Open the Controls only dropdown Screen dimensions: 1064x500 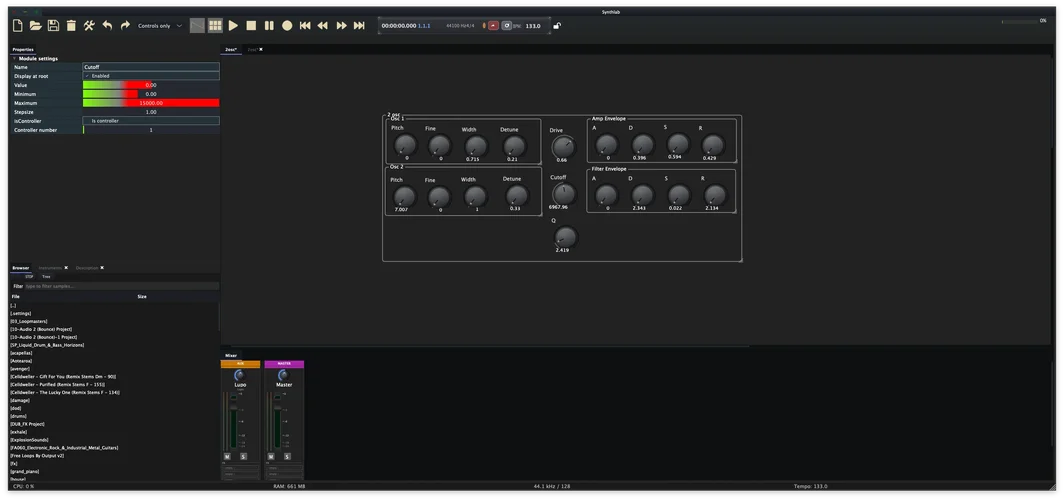coord(160,26)
